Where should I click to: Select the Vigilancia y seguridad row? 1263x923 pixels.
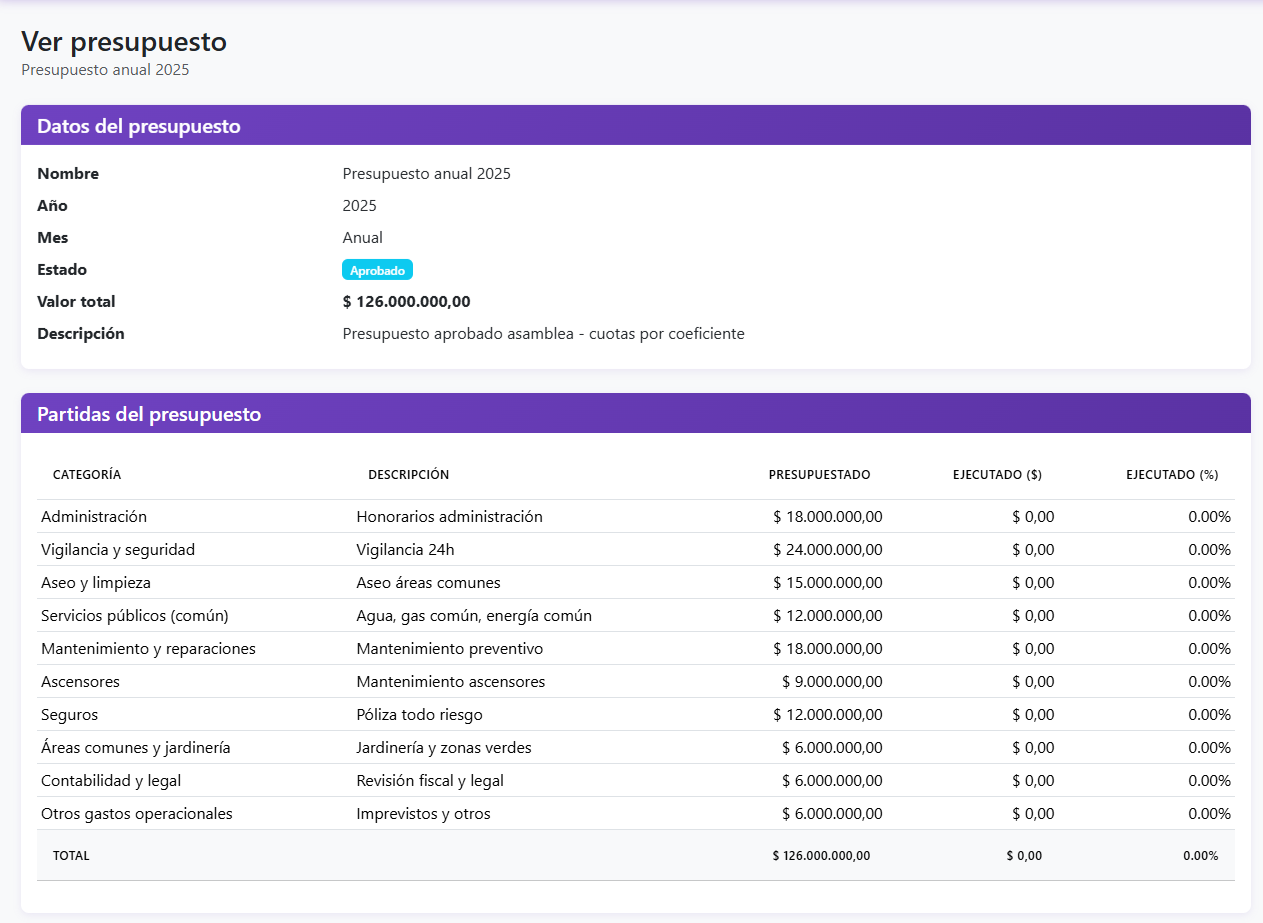(636, 550)
